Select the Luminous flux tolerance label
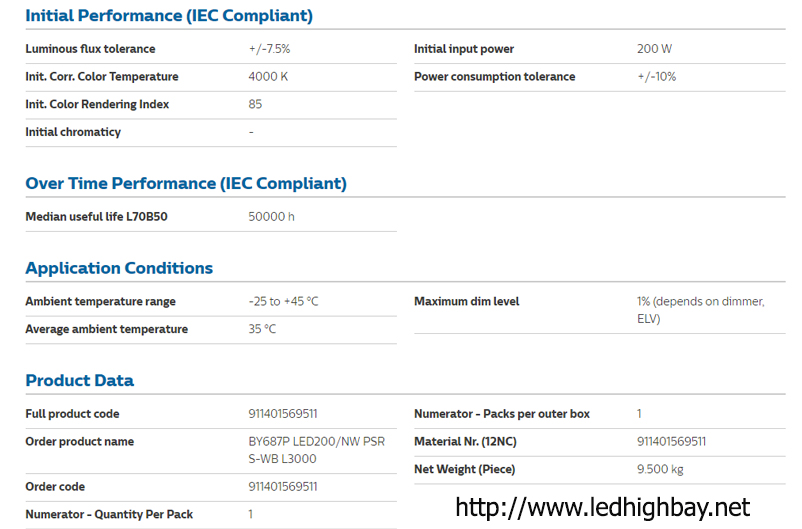802x529 pixels. coord(90,49)
